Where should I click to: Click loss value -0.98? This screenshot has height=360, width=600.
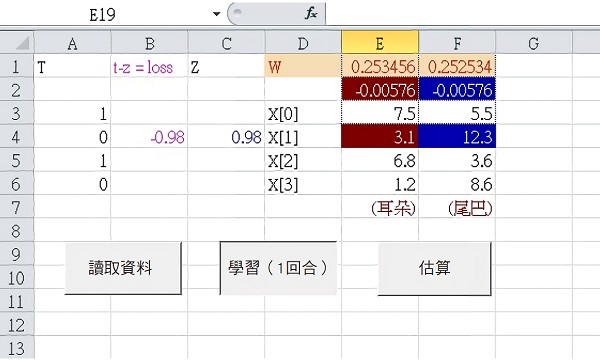149,137
